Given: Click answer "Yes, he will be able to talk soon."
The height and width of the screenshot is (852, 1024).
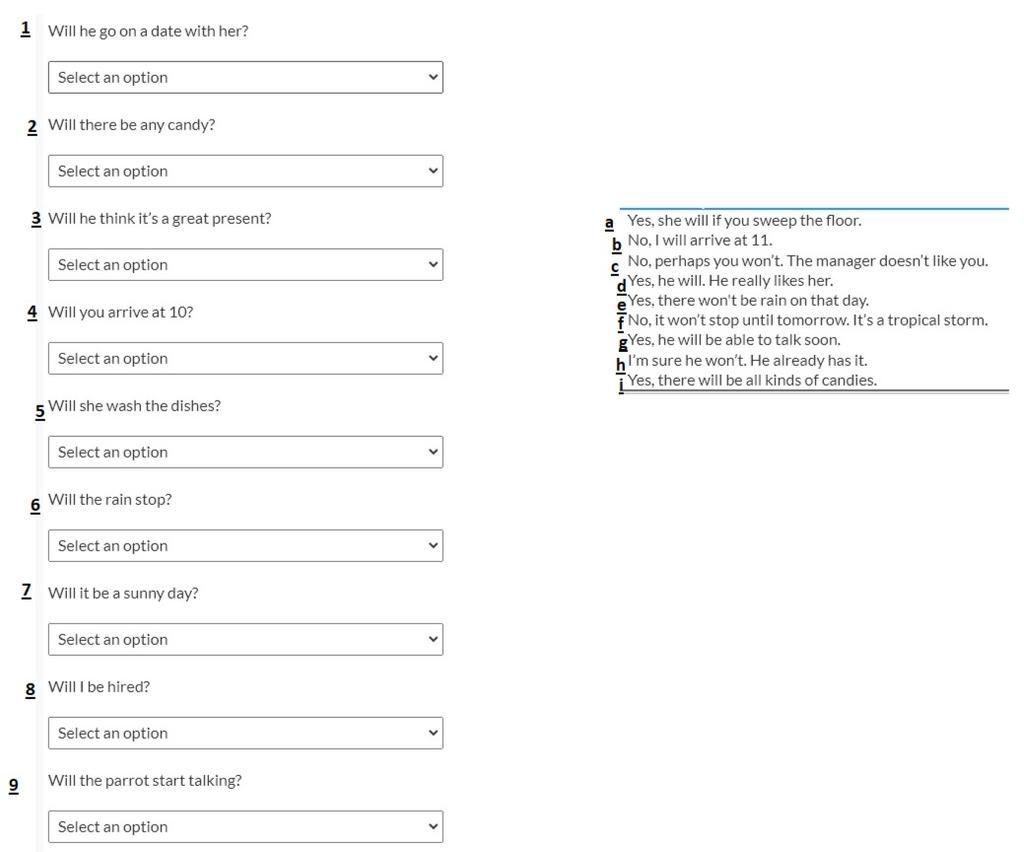Looking at the screenshot, I should pos(734,340).
